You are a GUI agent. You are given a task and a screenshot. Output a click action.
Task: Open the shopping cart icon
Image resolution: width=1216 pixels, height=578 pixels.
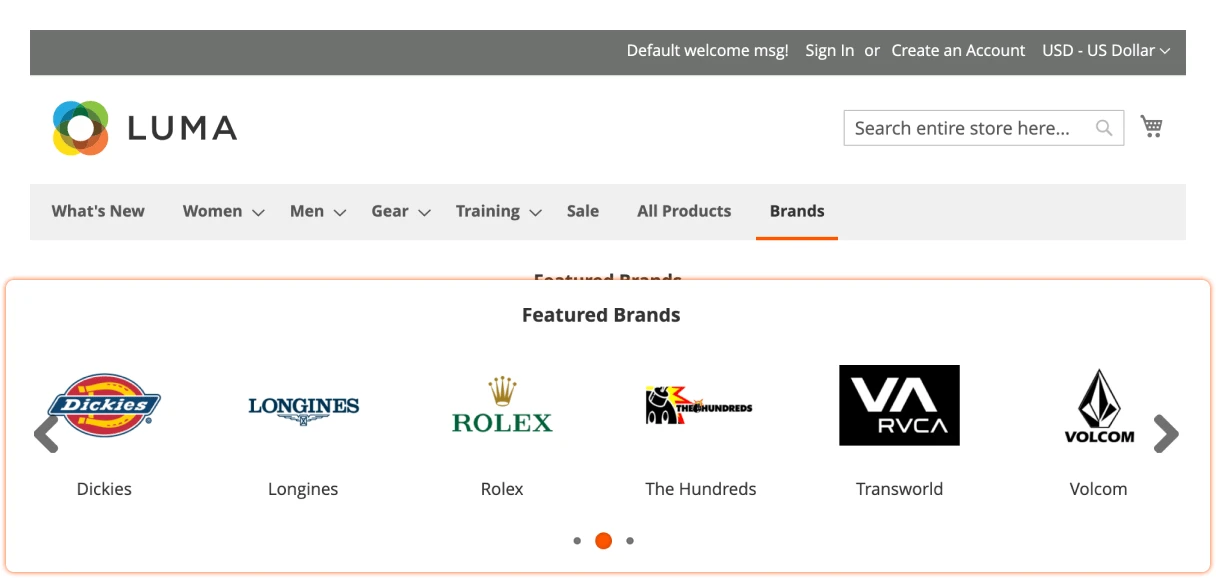click(x=1152, y=127)
